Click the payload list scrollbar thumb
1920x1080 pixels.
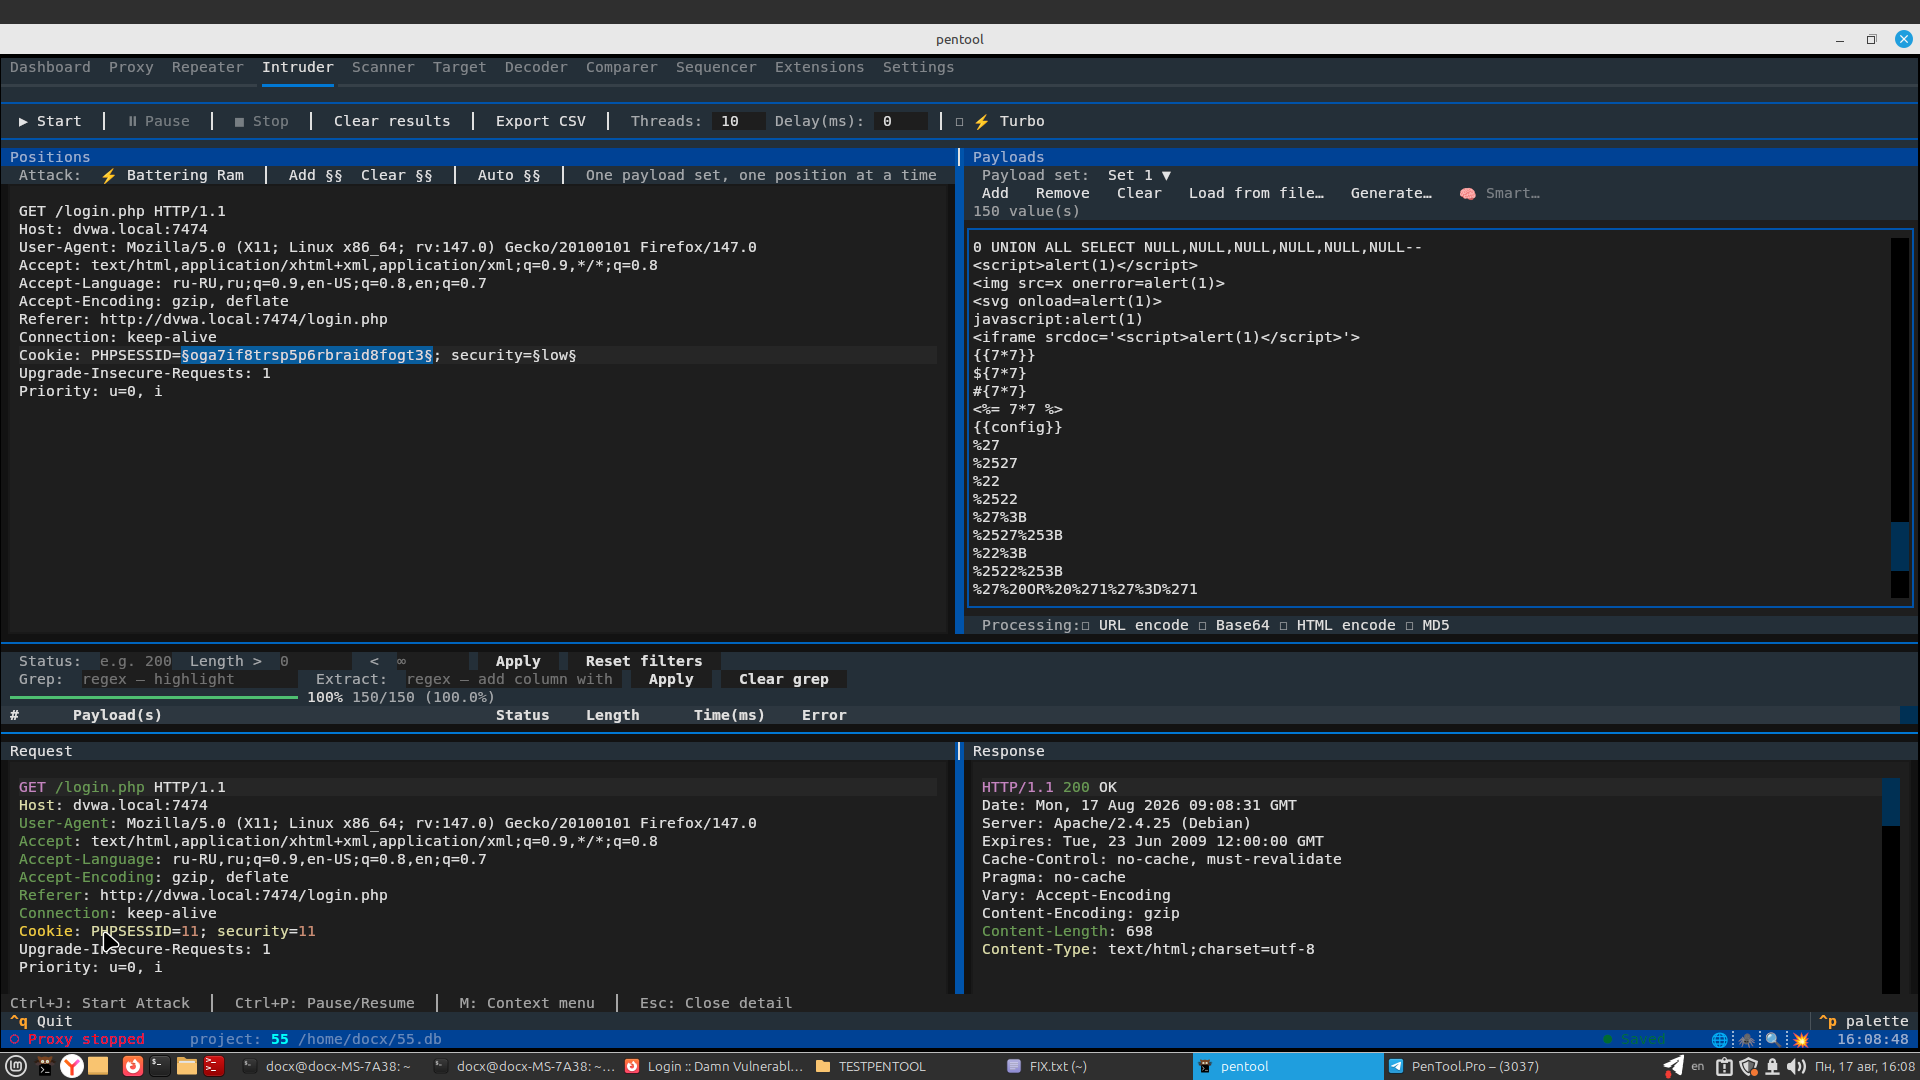(x=1900, y=545)
